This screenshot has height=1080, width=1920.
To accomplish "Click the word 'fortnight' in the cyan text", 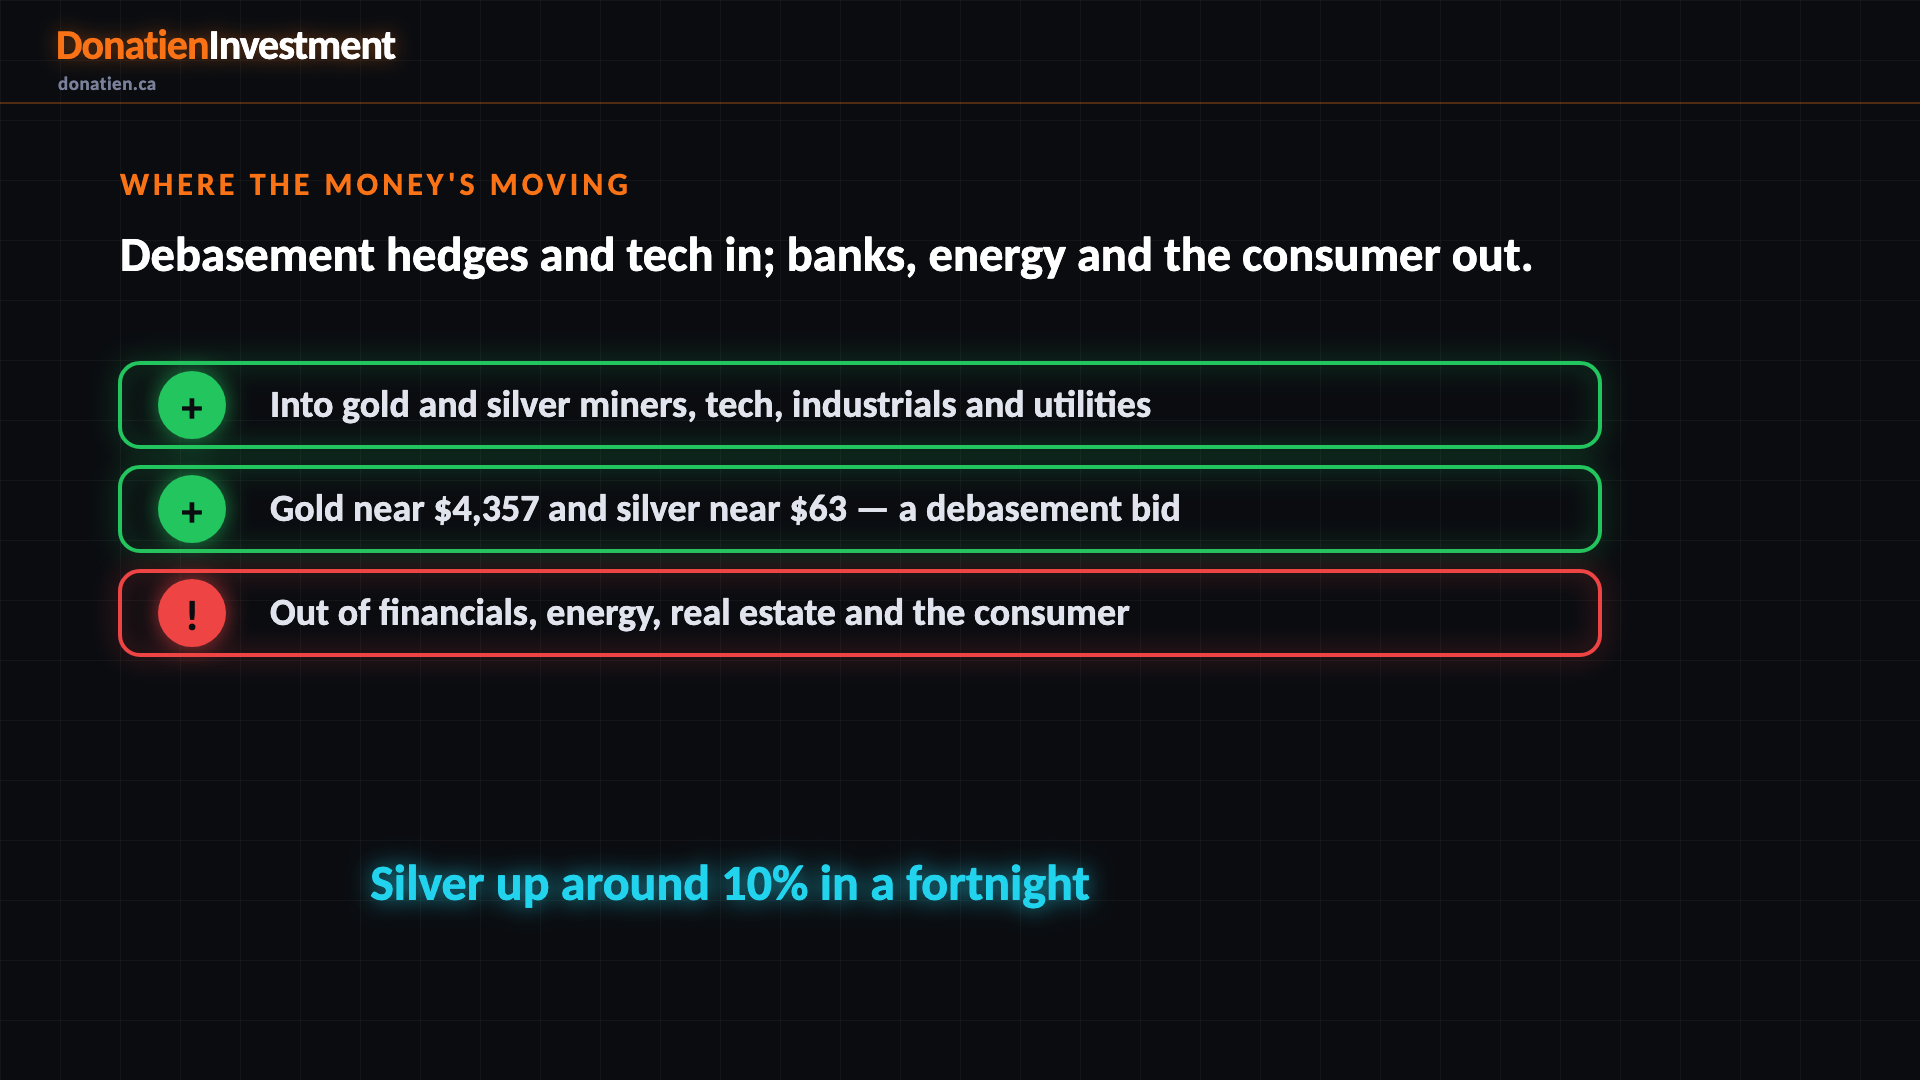I will click(x=997, y=885).
